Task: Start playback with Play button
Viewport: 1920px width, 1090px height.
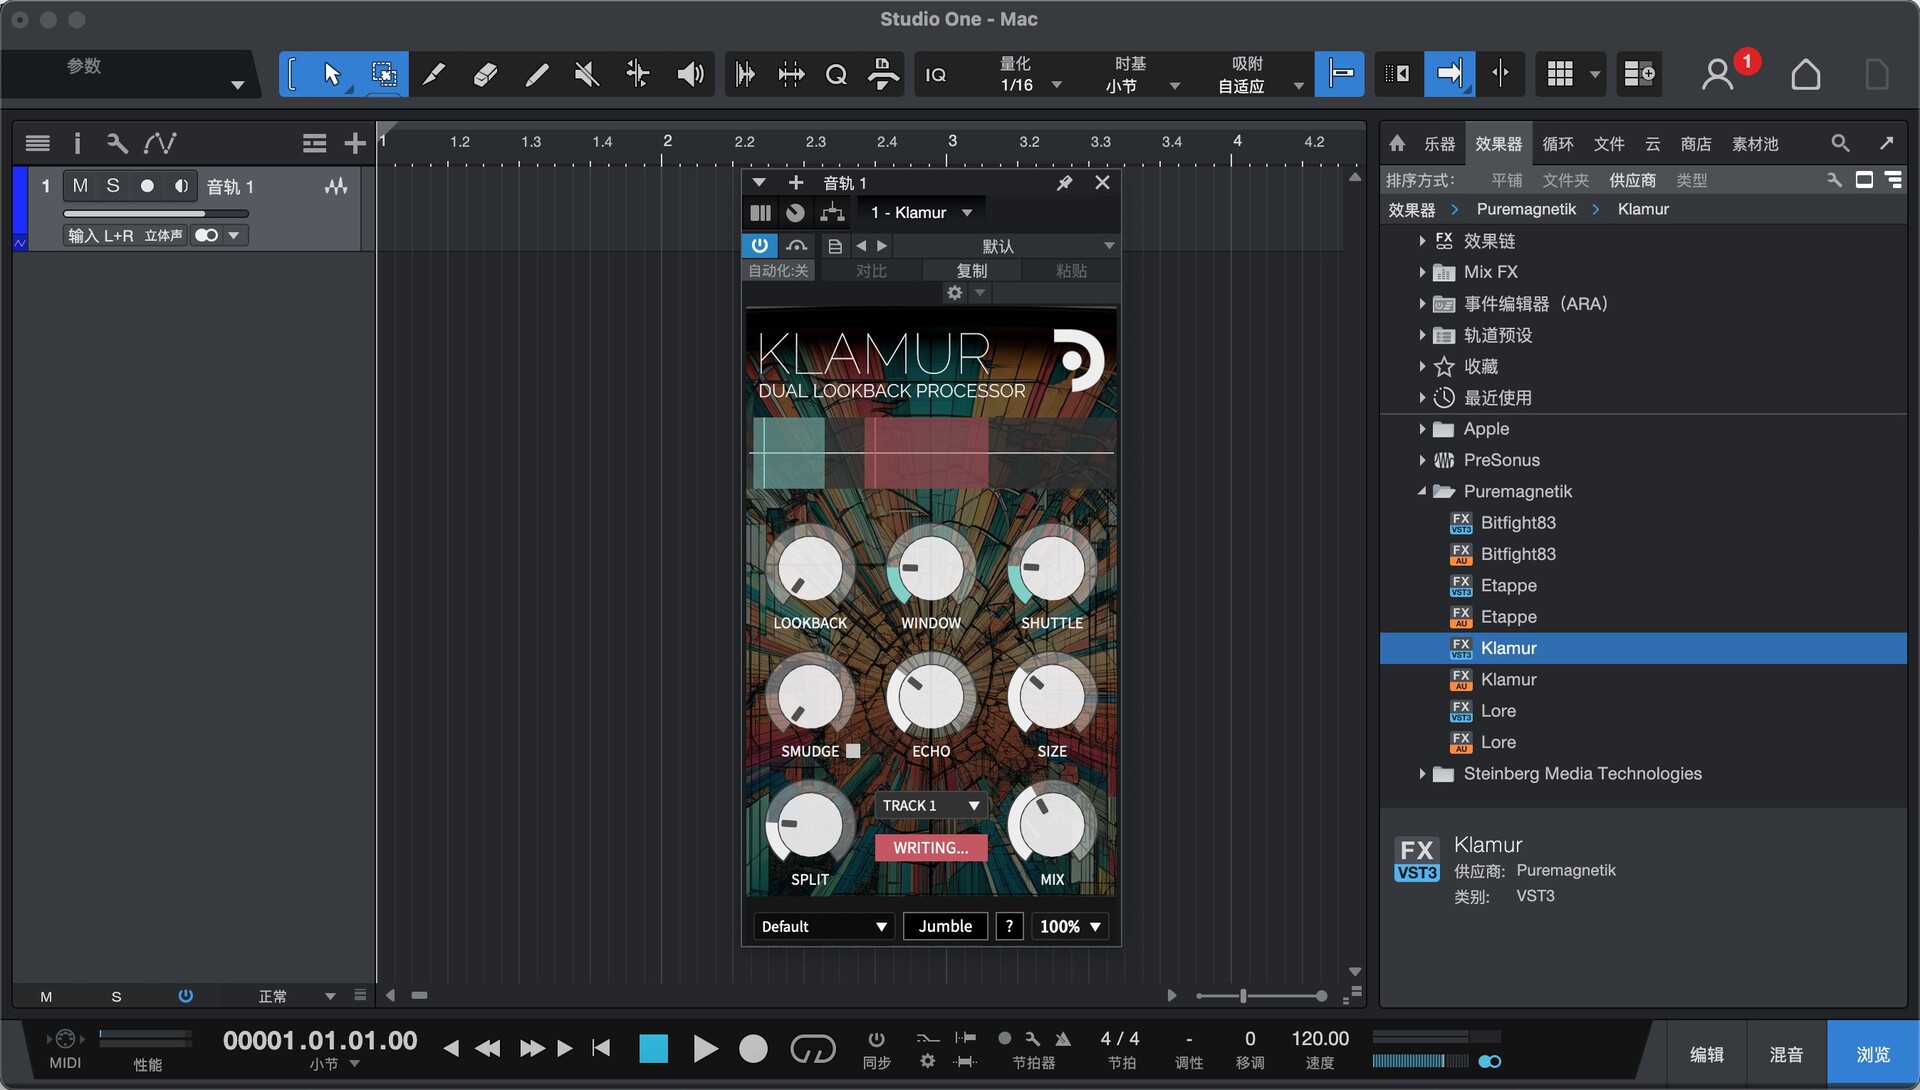Action: point(705,1048)
